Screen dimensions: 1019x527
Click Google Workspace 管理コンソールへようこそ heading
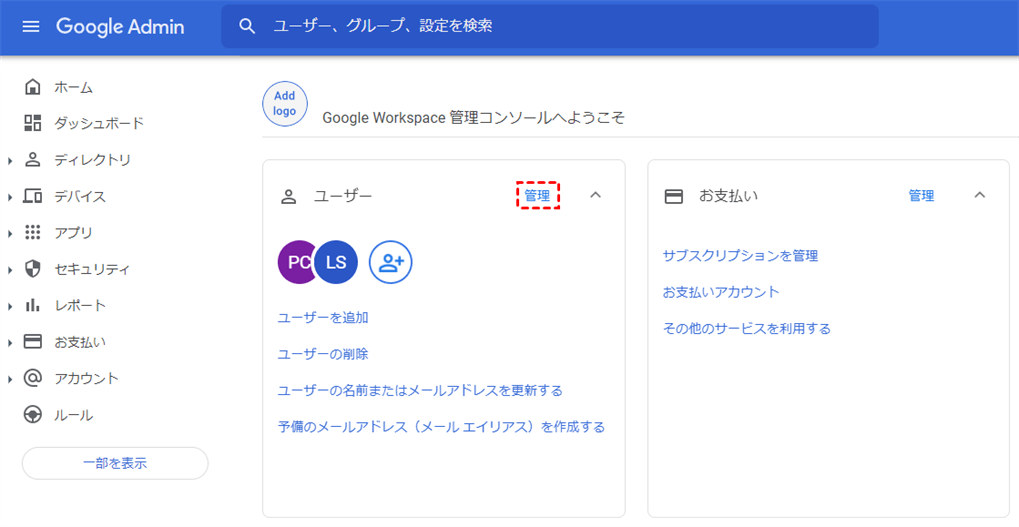[474, 118]
